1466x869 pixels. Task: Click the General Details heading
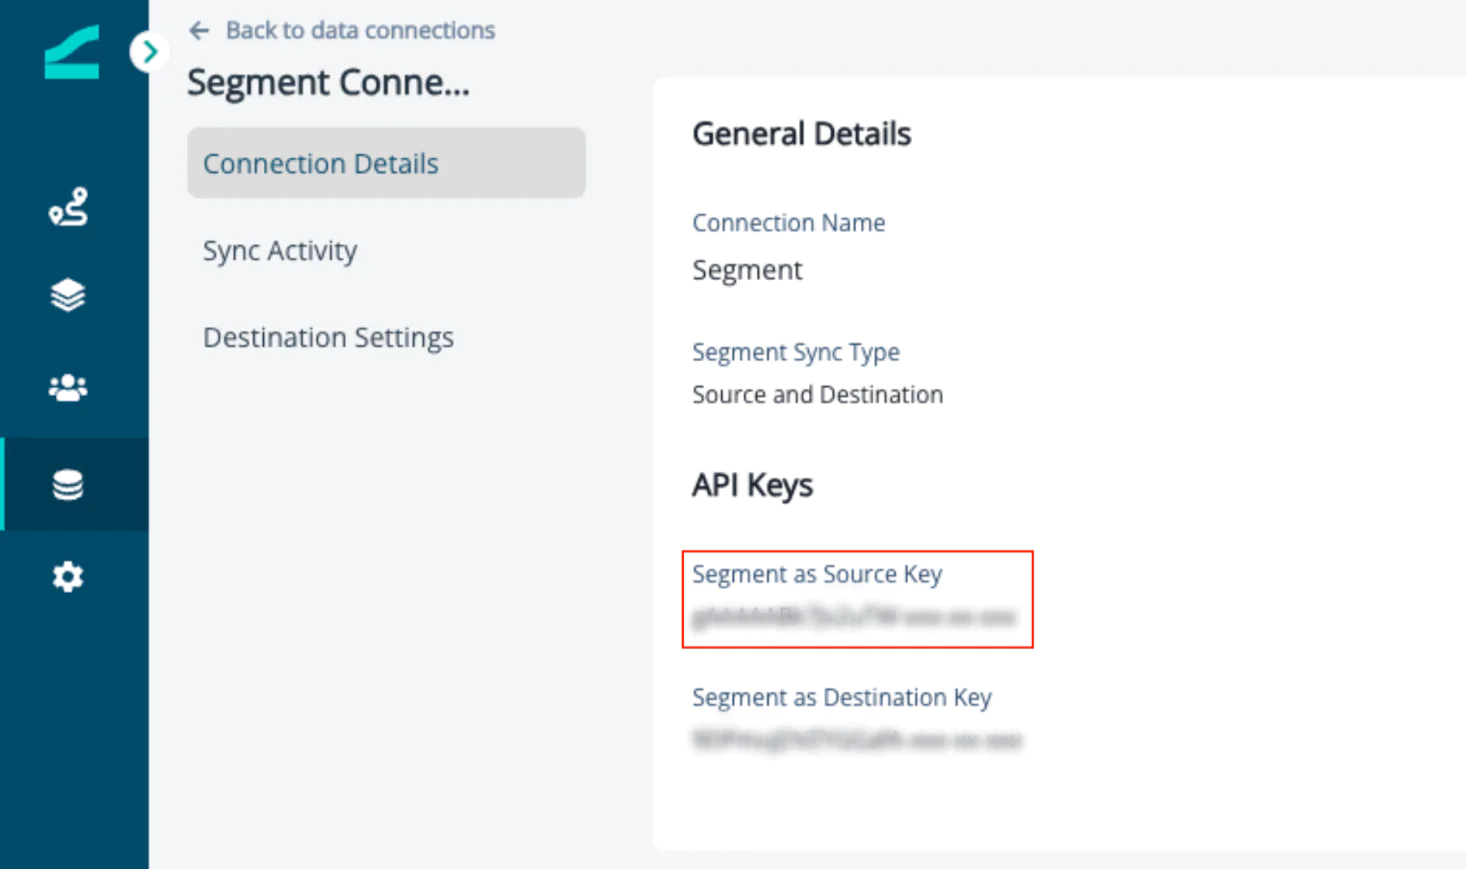(x=801, y=133)
